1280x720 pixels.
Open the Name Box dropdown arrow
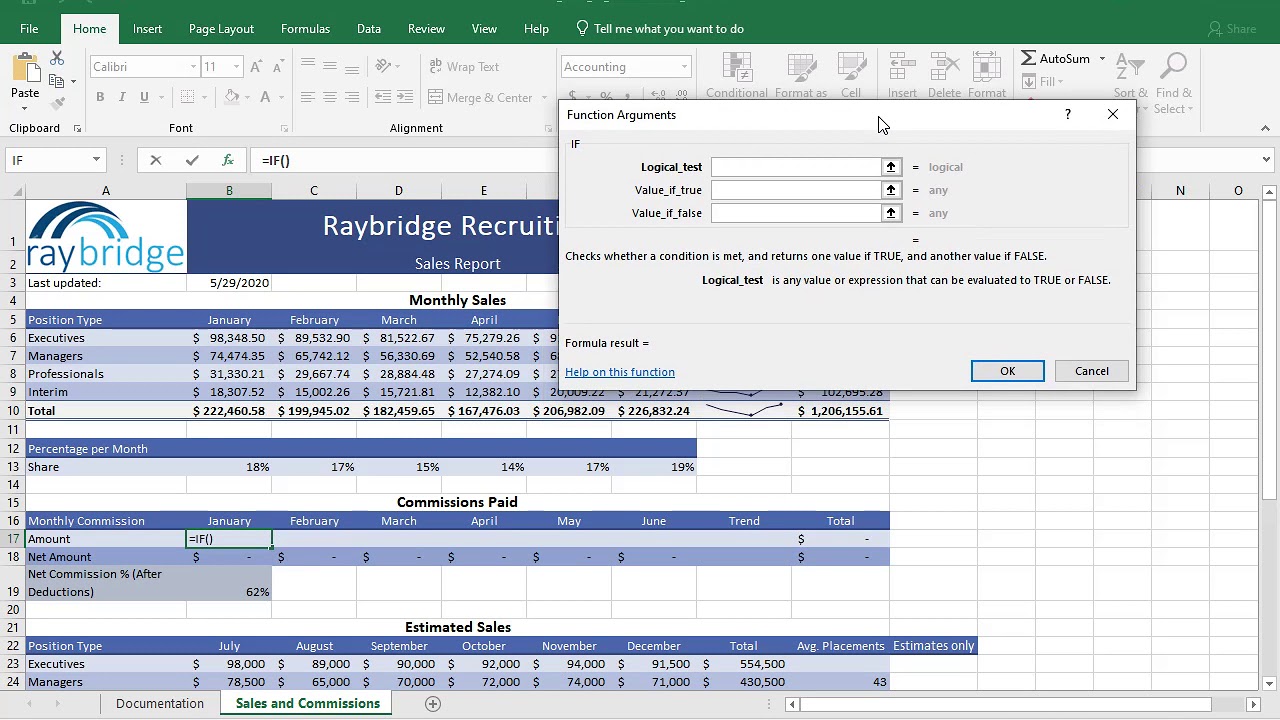[x=96, y=160]
